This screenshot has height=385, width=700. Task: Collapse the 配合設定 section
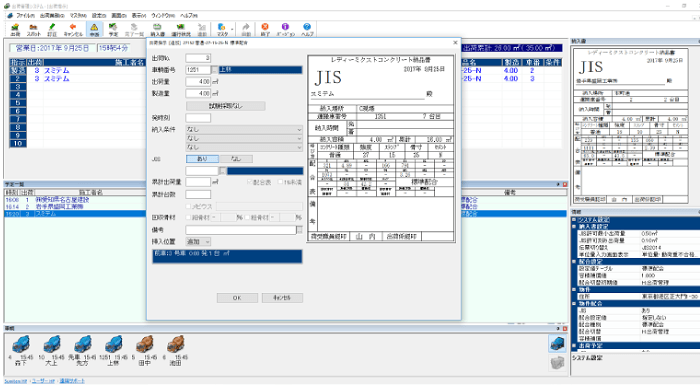[x=575, y=262]
